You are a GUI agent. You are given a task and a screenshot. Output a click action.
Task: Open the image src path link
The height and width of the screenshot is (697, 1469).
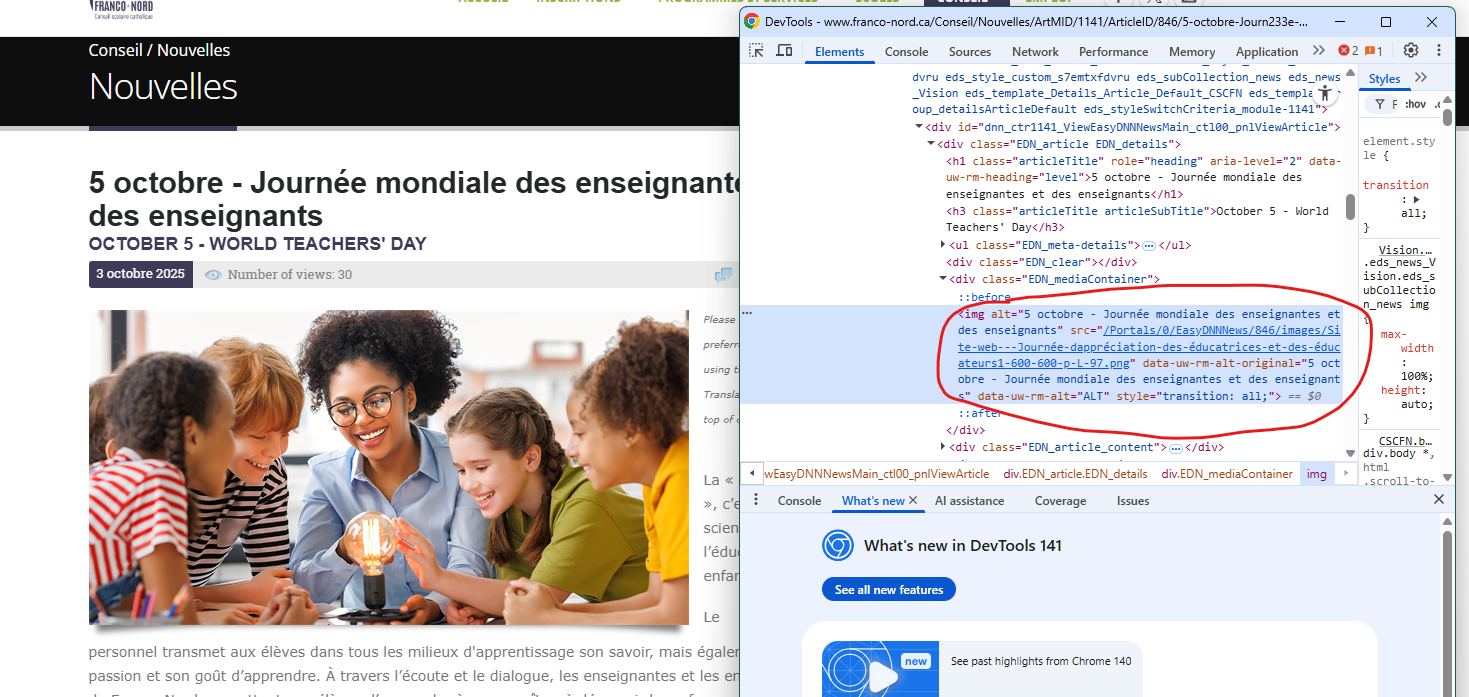coord(1150,346)
